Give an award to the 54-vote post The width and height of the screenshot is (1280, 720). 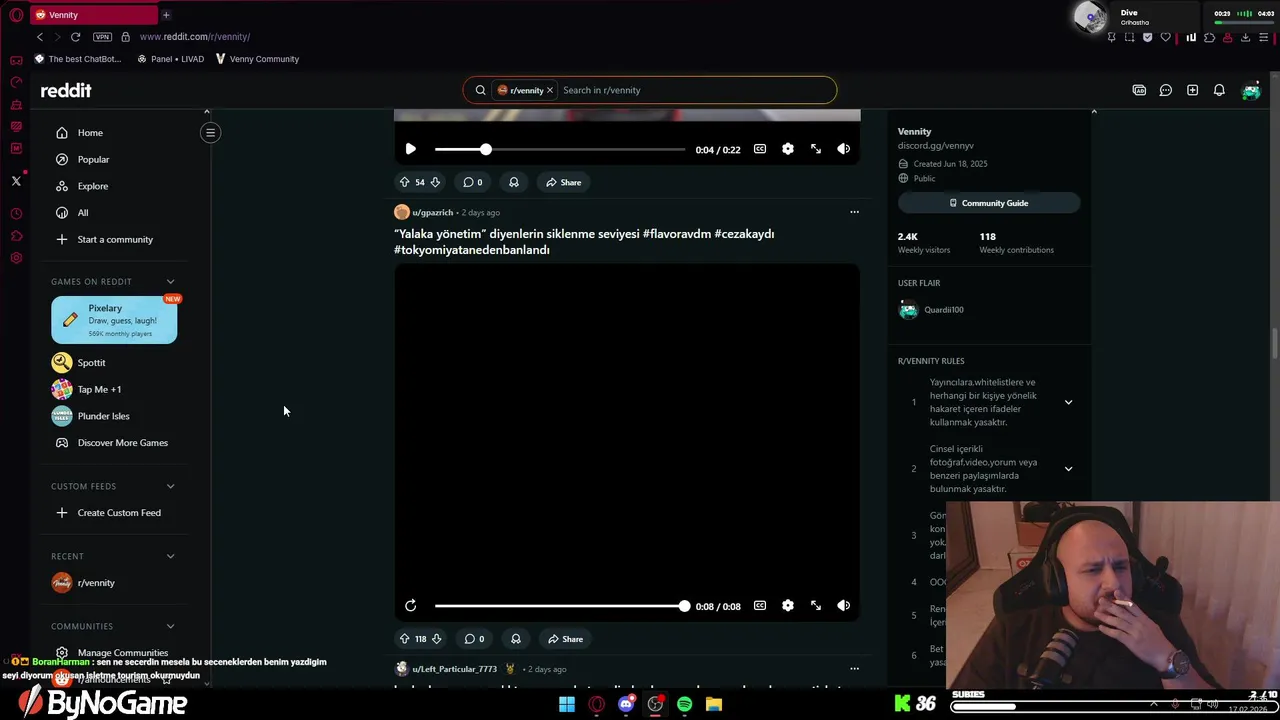(513, 182)
